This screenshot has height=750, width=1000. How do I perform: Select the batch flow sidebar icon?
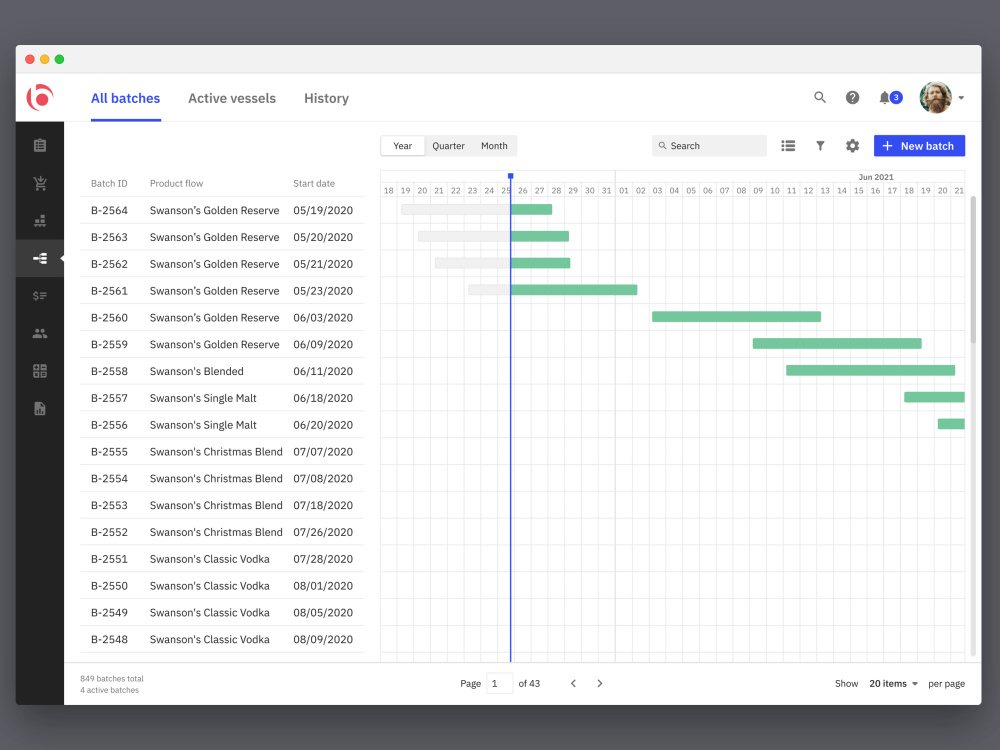coord(40,258)
